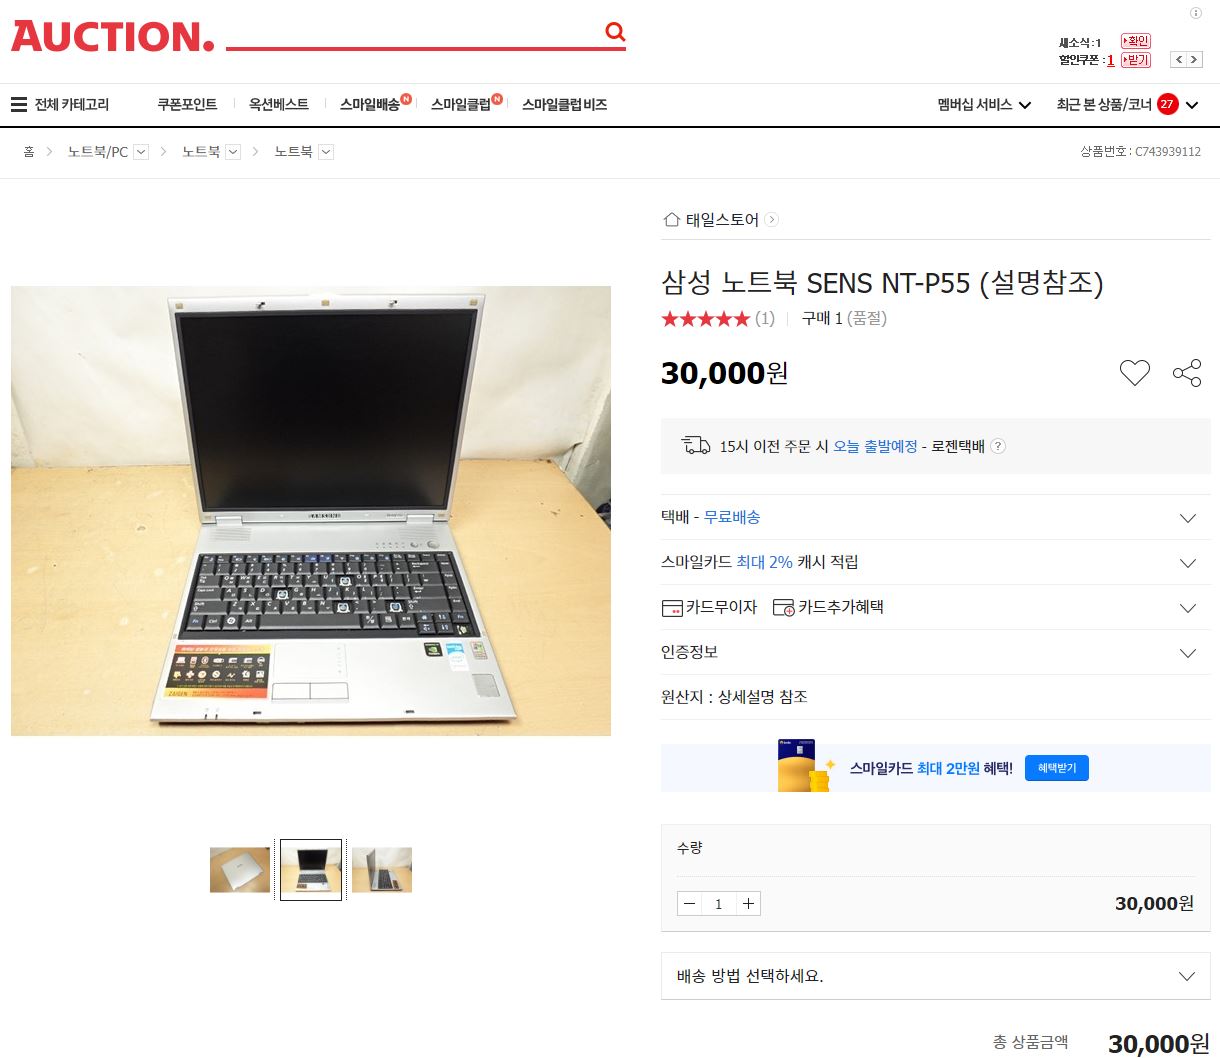Viewport: 1220px width, 1058px height.
Task: Open the 쿠폰포인트 menu item
Action: click(187, 104)
